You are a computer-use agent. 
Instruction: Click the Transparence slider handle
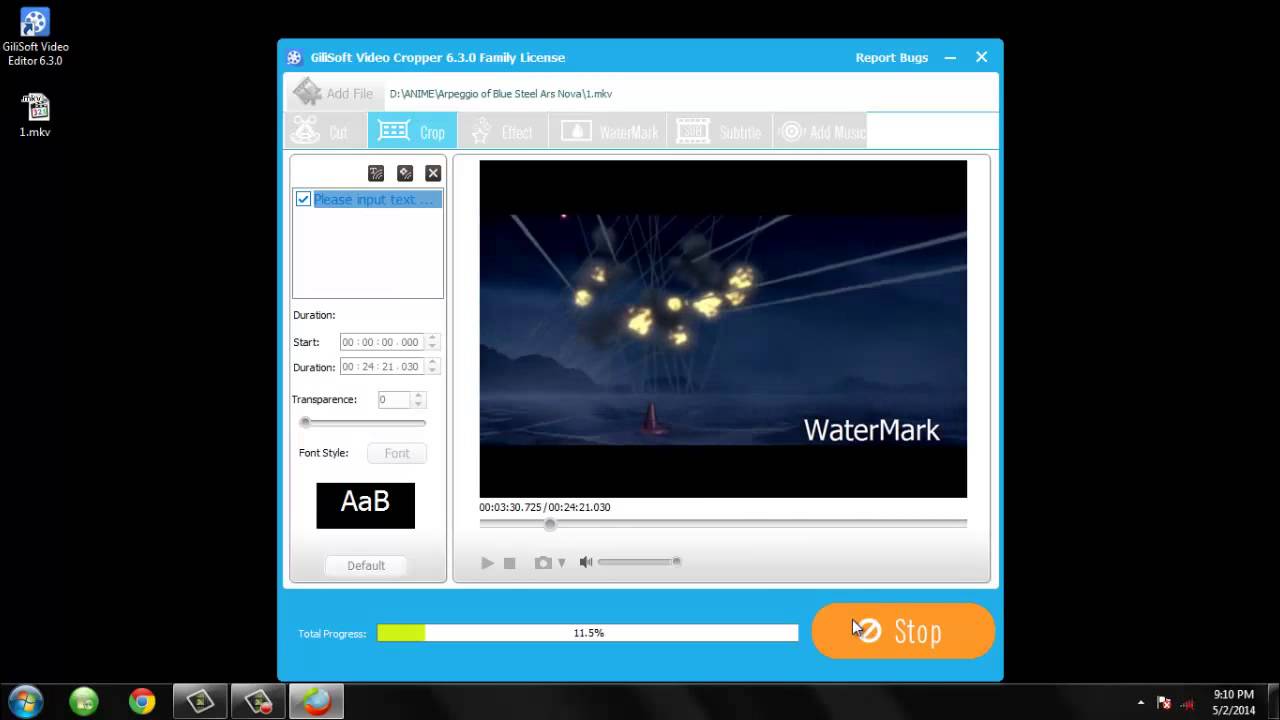pos(305,422)
